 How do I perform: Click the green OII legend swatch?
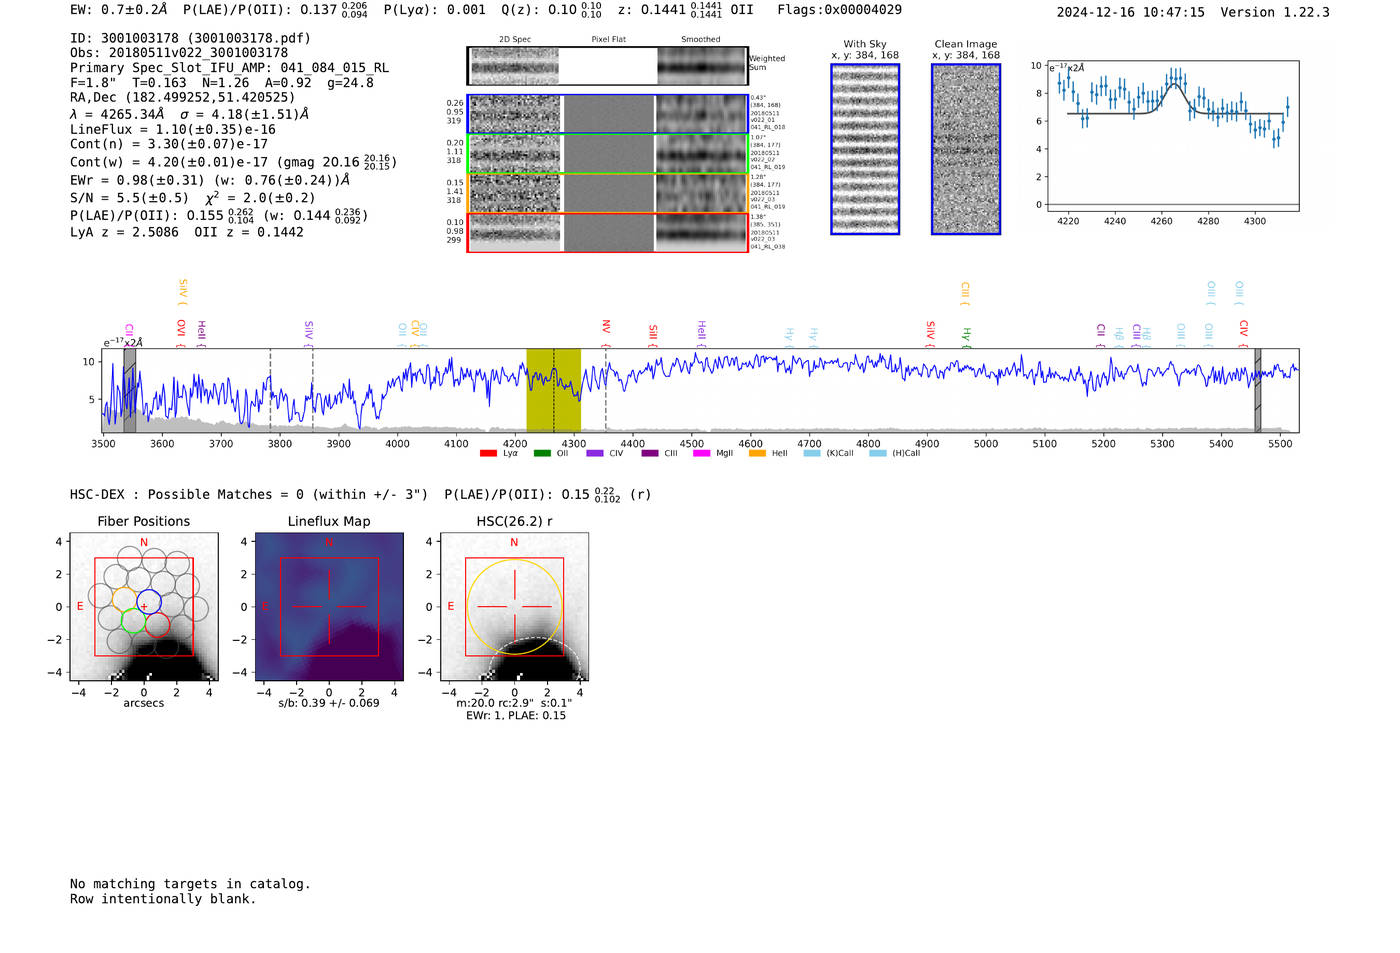click(x=542, y=454)
